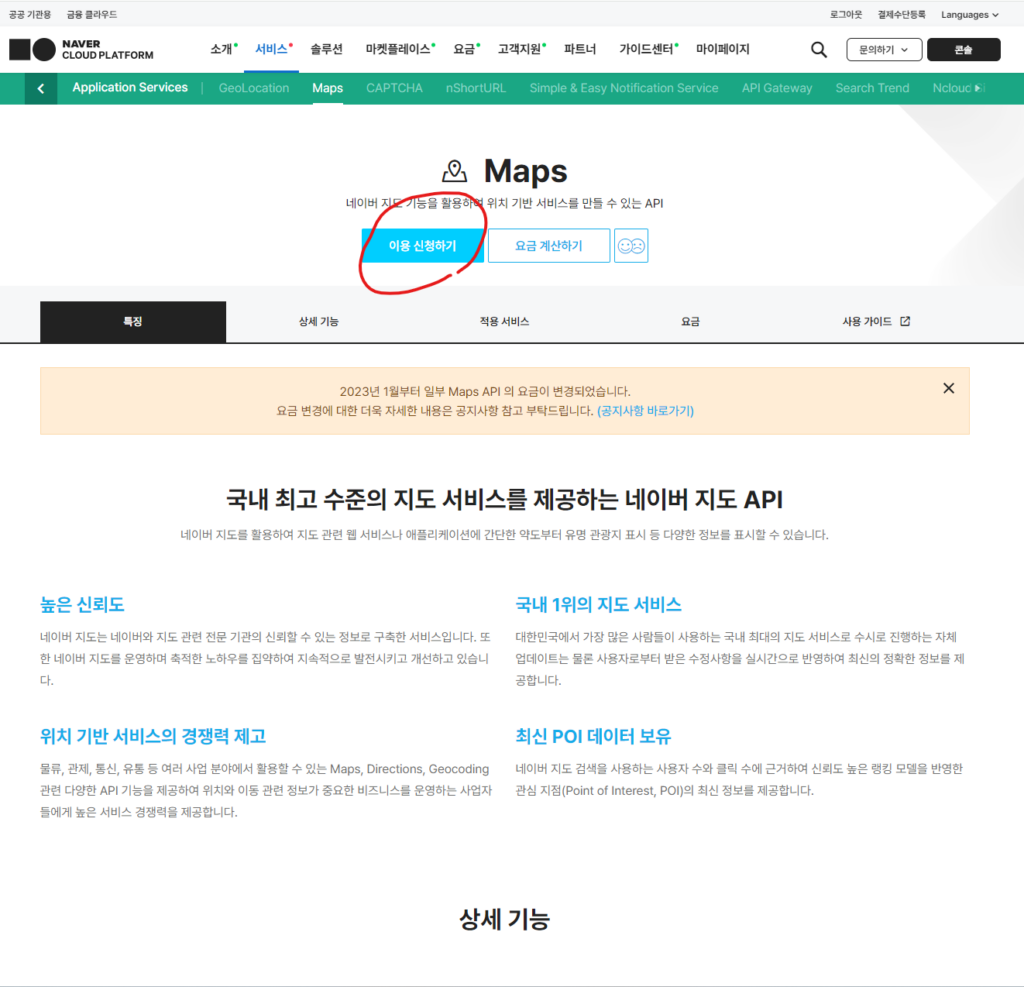Open the 솔루션 menu
This screenshot has width=1024, height=987.
326,49
